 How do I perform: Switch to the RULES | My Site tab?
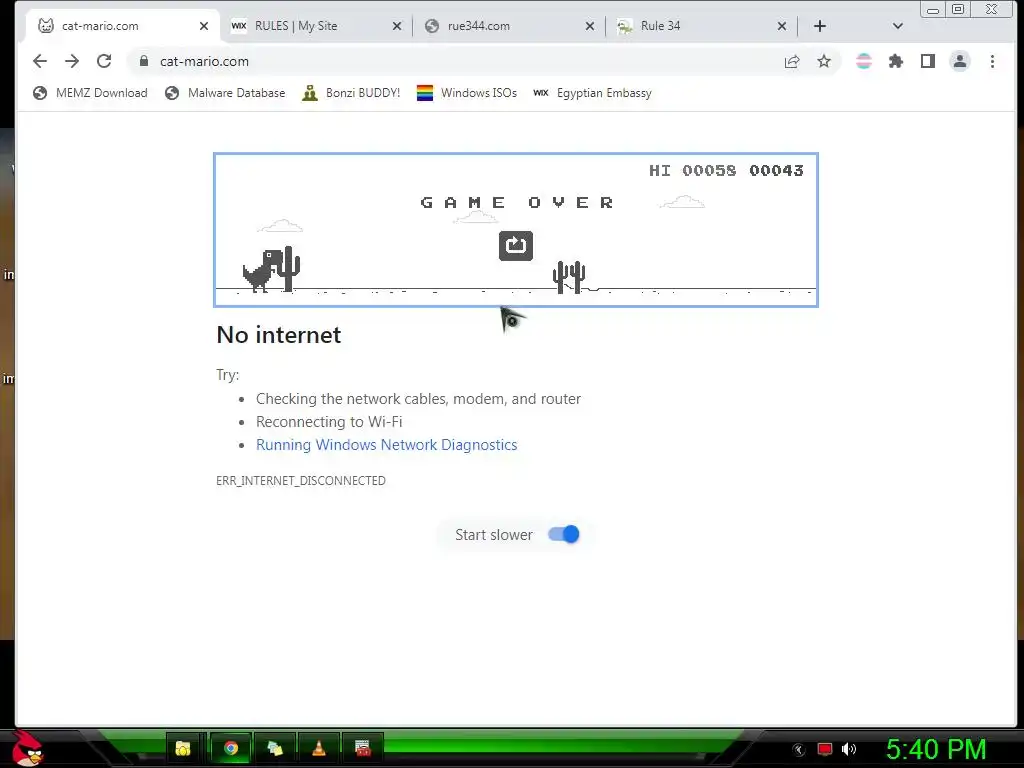coord(317,26)
